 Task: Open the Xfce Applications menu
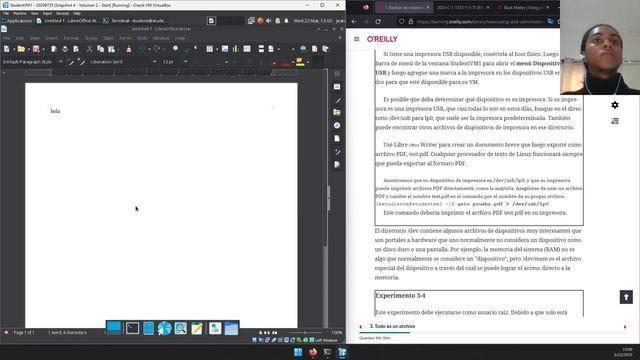coord(17,20)
